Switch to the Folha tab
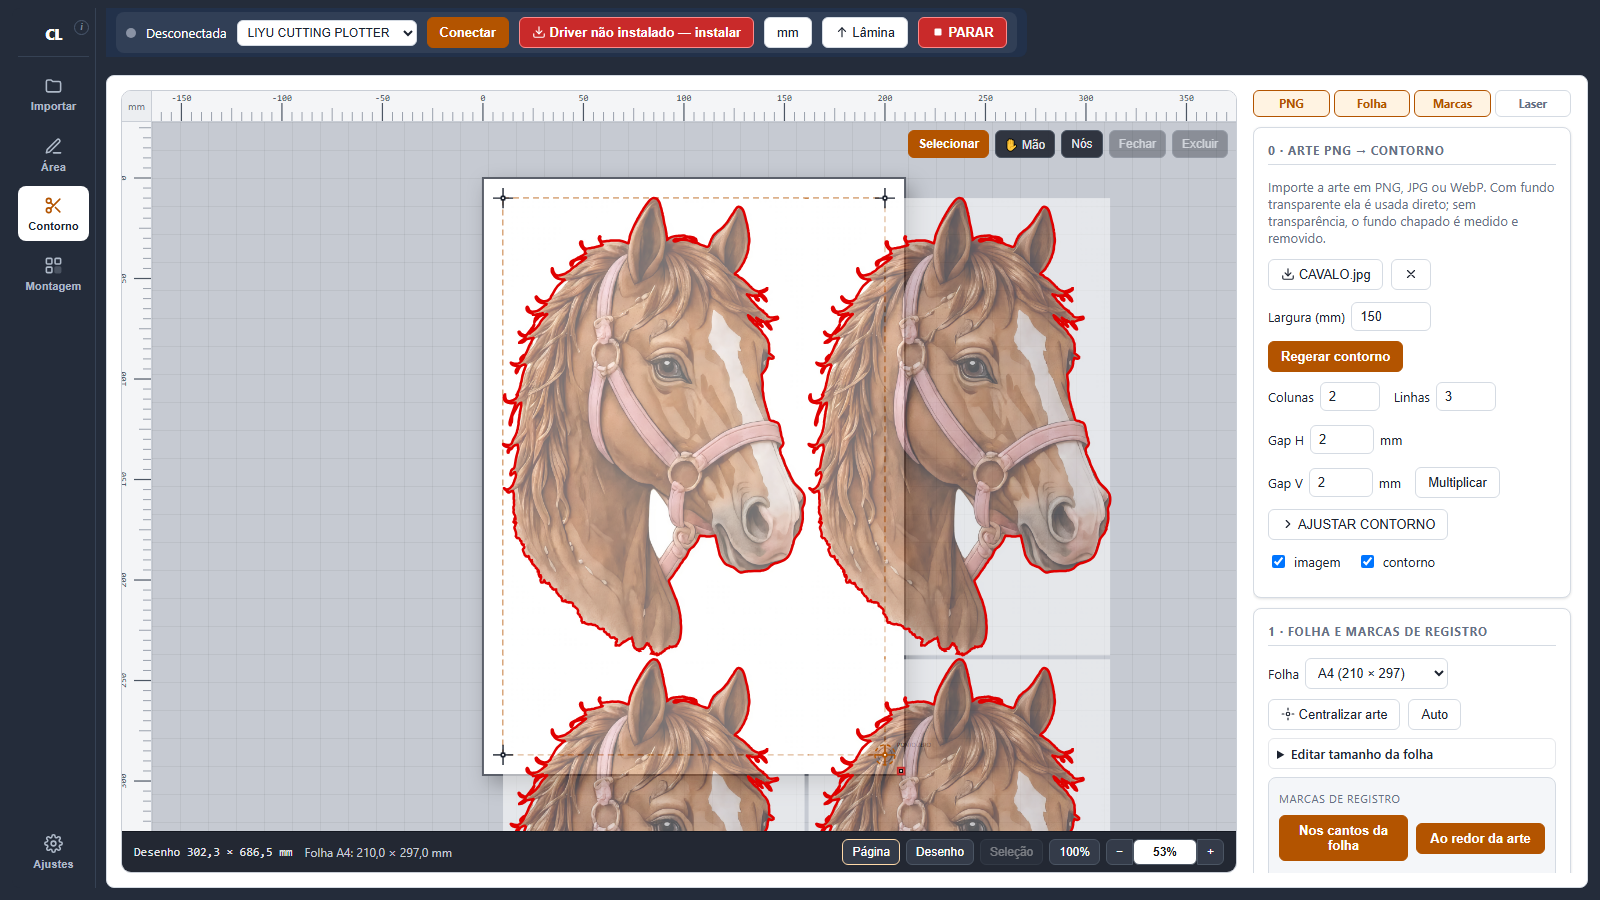Viewport: 1600px width, 900px height. [1371, 103]
